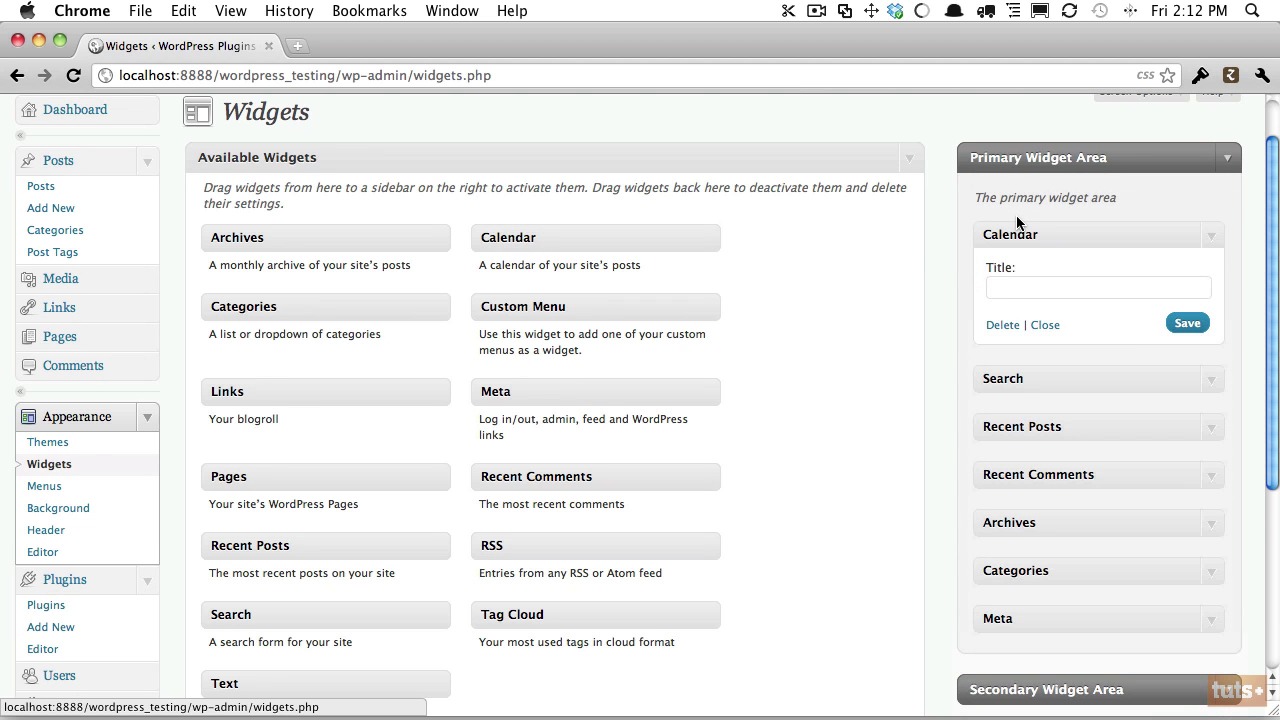
Task: Expand the Secondary Widget Area panel
Action: [x=1227, y=690]
